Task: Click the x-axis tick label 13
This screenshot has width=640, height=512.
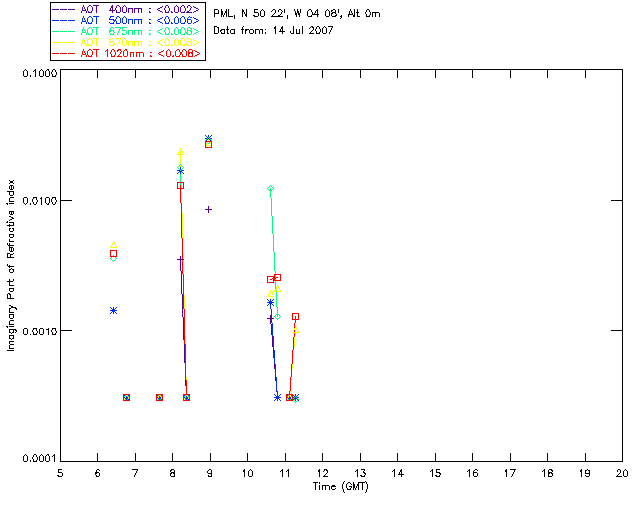Action: (360, 473)
